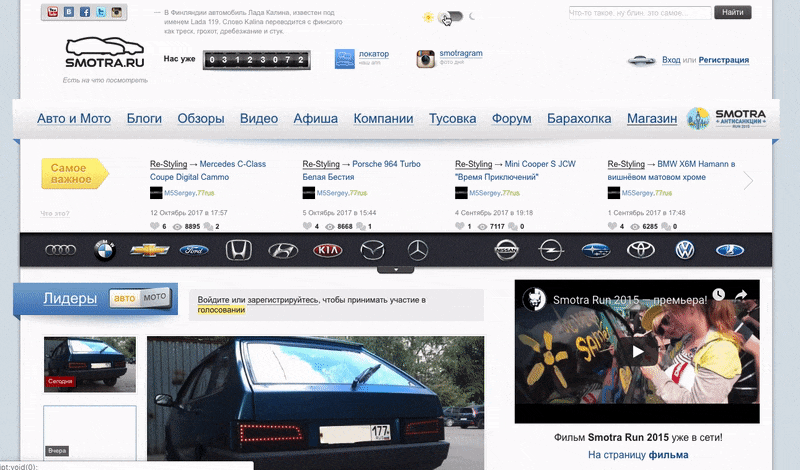Click the share arrow icon on video
The height and width of the screenshot is (470, 800).
tap(741, 294)
